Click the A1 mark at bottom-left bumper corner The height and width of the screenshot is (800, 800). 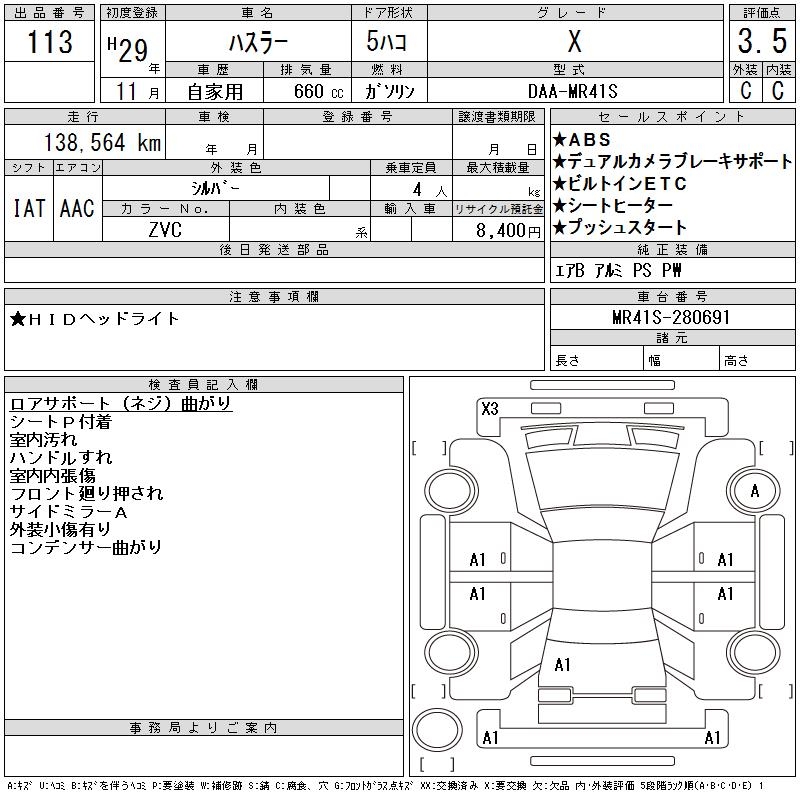pyautogui.click(x=490, y=738)
